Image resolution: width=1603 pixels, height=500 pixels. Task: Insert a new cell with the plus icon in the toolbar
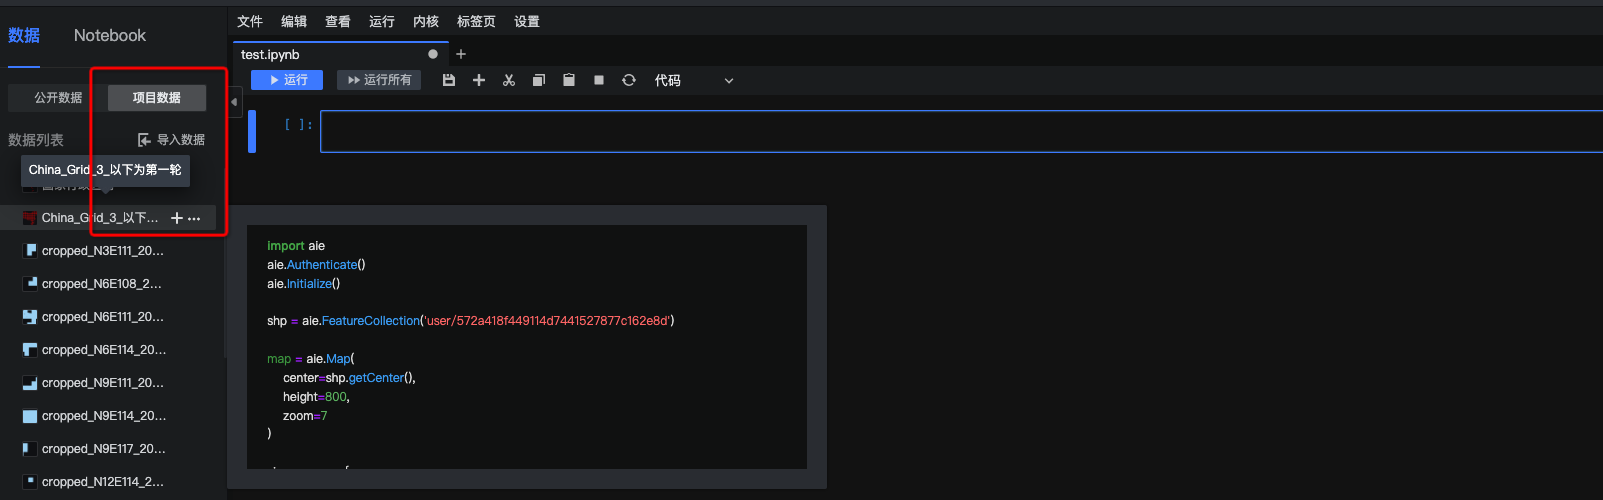(x=479, y=80)
